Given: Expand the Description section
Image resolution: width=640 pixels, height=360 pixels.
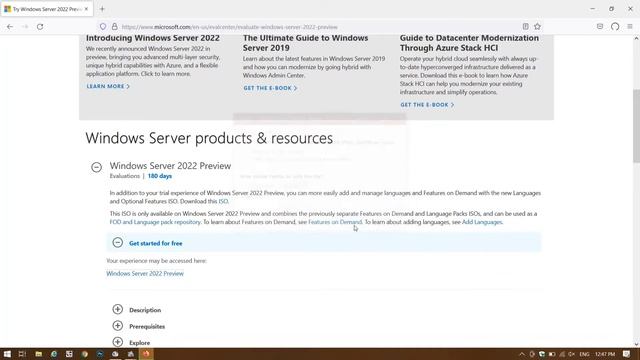Looking at the screenshot, I should pyautogui.click(x=118, y=309).
